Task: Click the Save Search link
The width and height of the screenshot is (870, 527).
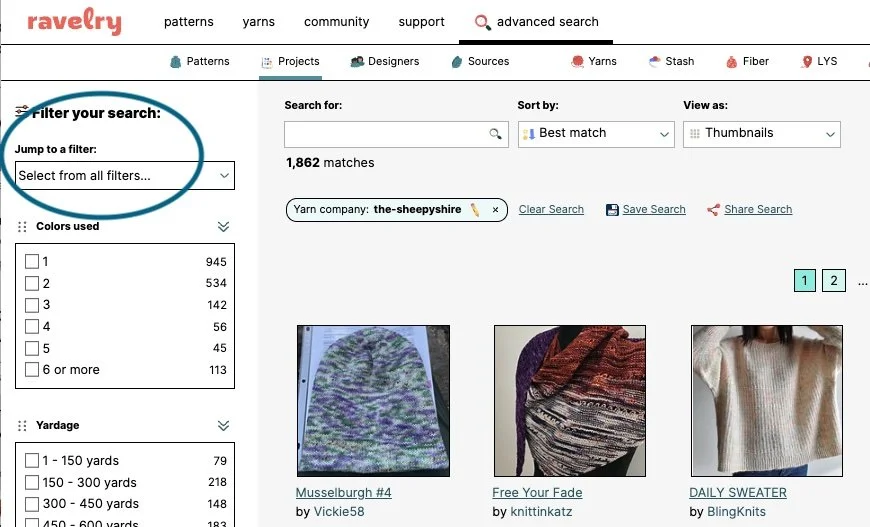Action: (x=654, y=210)
